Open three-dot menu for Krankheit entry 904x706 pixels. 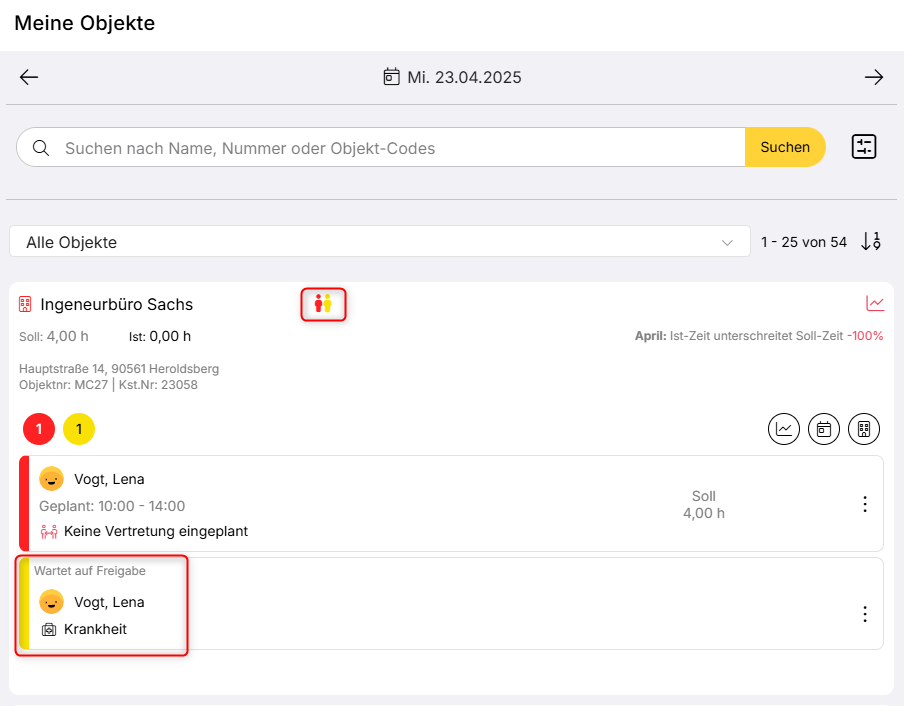coord(865,614)
